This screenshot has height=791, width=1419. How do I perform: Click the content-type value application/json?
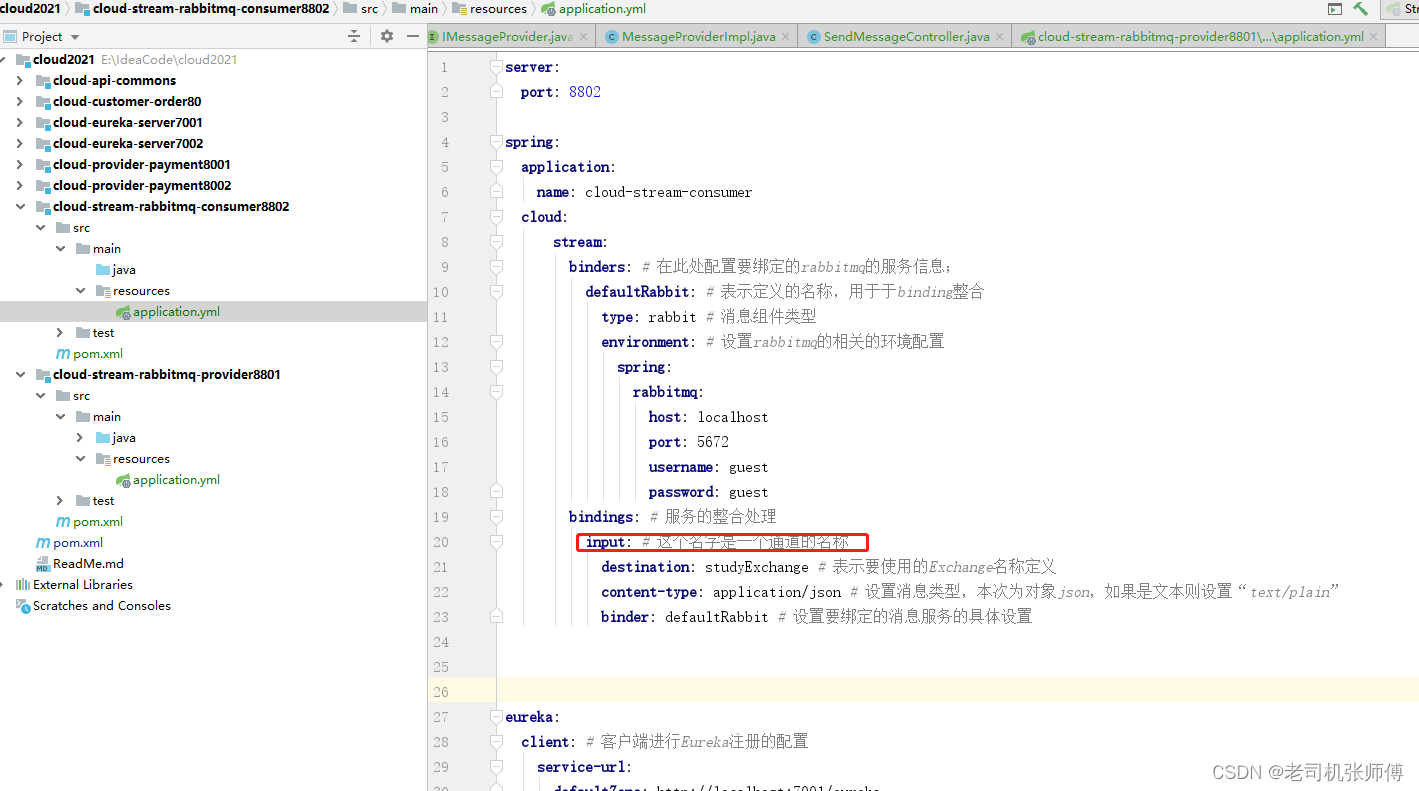click(x=777, y=592)
